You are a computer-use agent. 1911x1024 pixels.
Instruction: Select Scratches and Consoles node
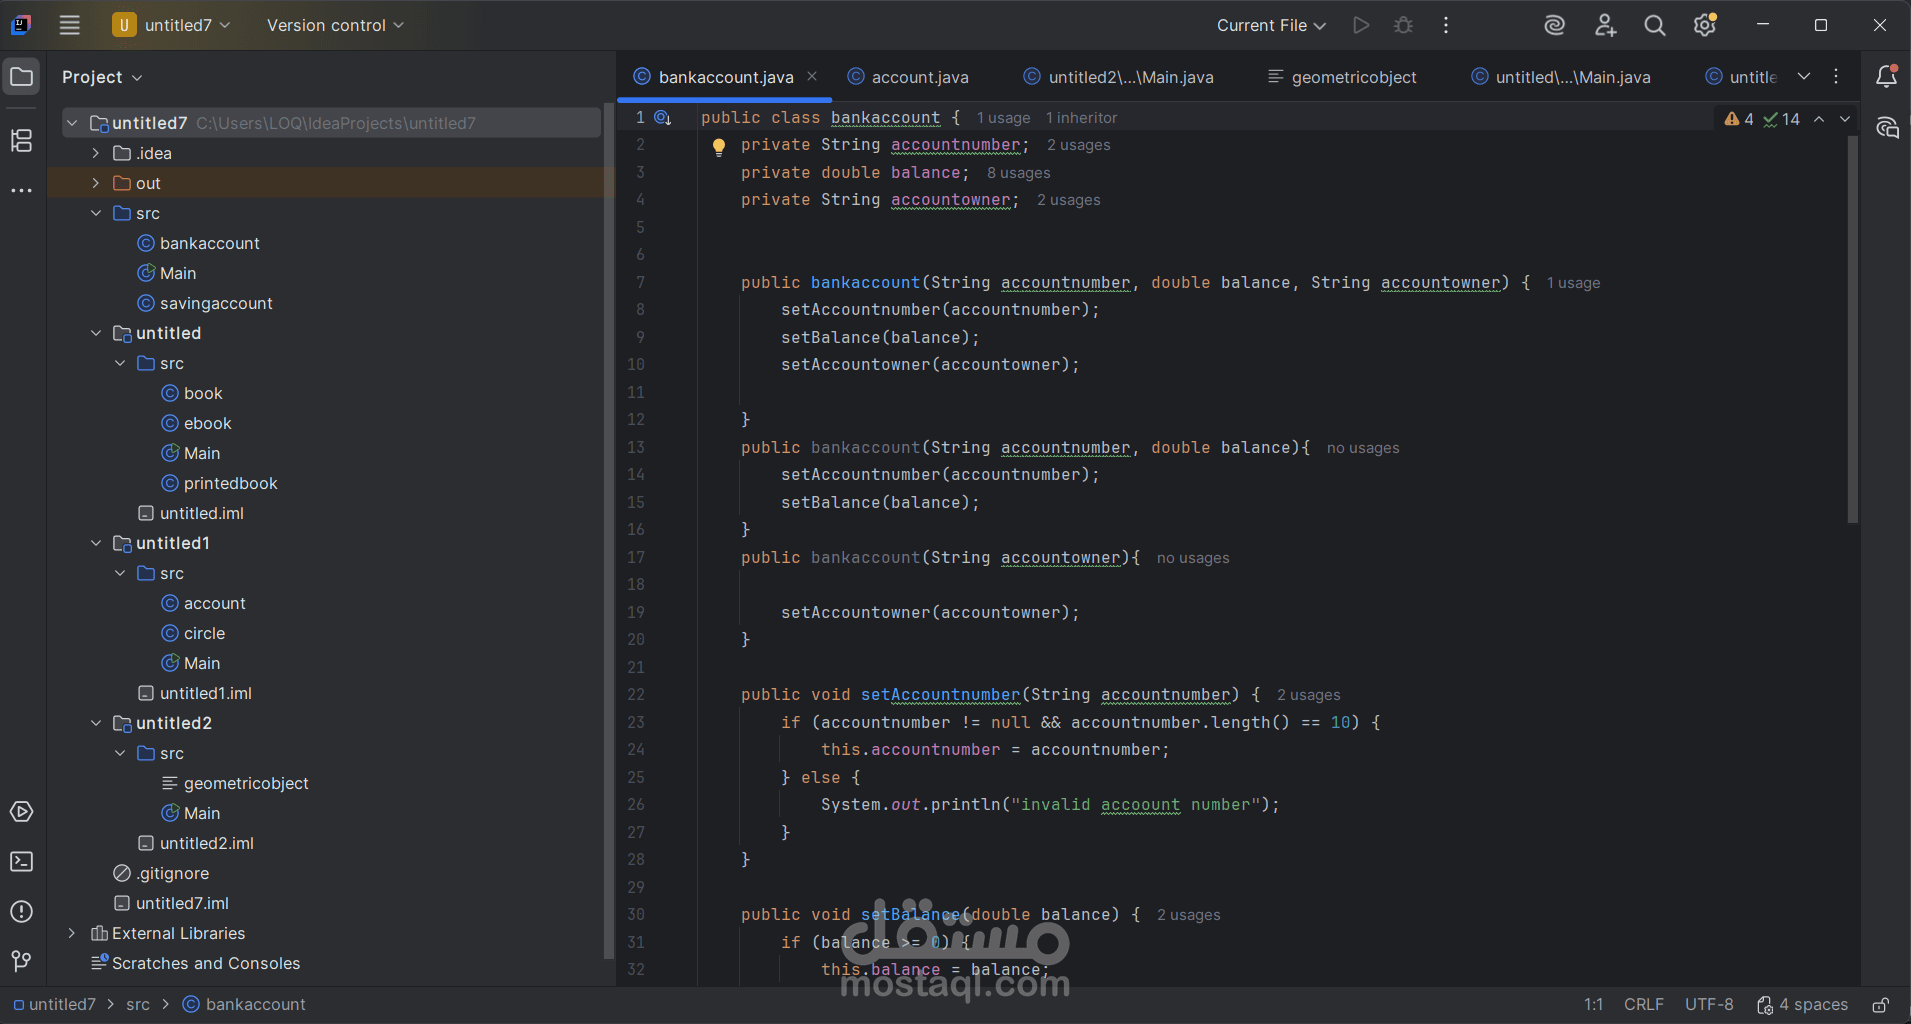coord(195,963)
